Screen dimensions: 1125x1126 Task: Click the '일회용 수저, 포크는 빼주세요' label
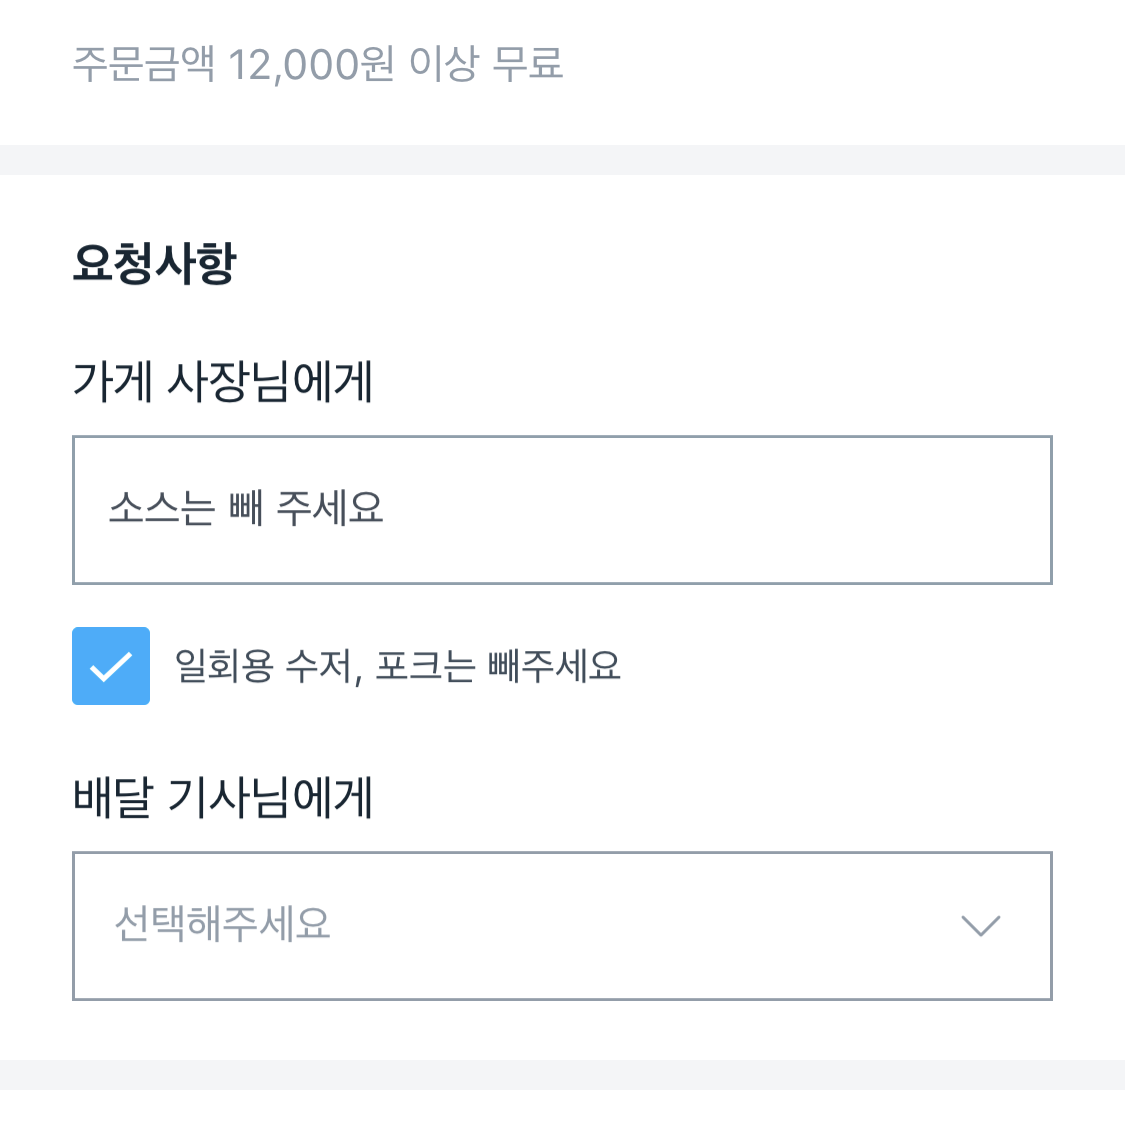pos(397,666)
